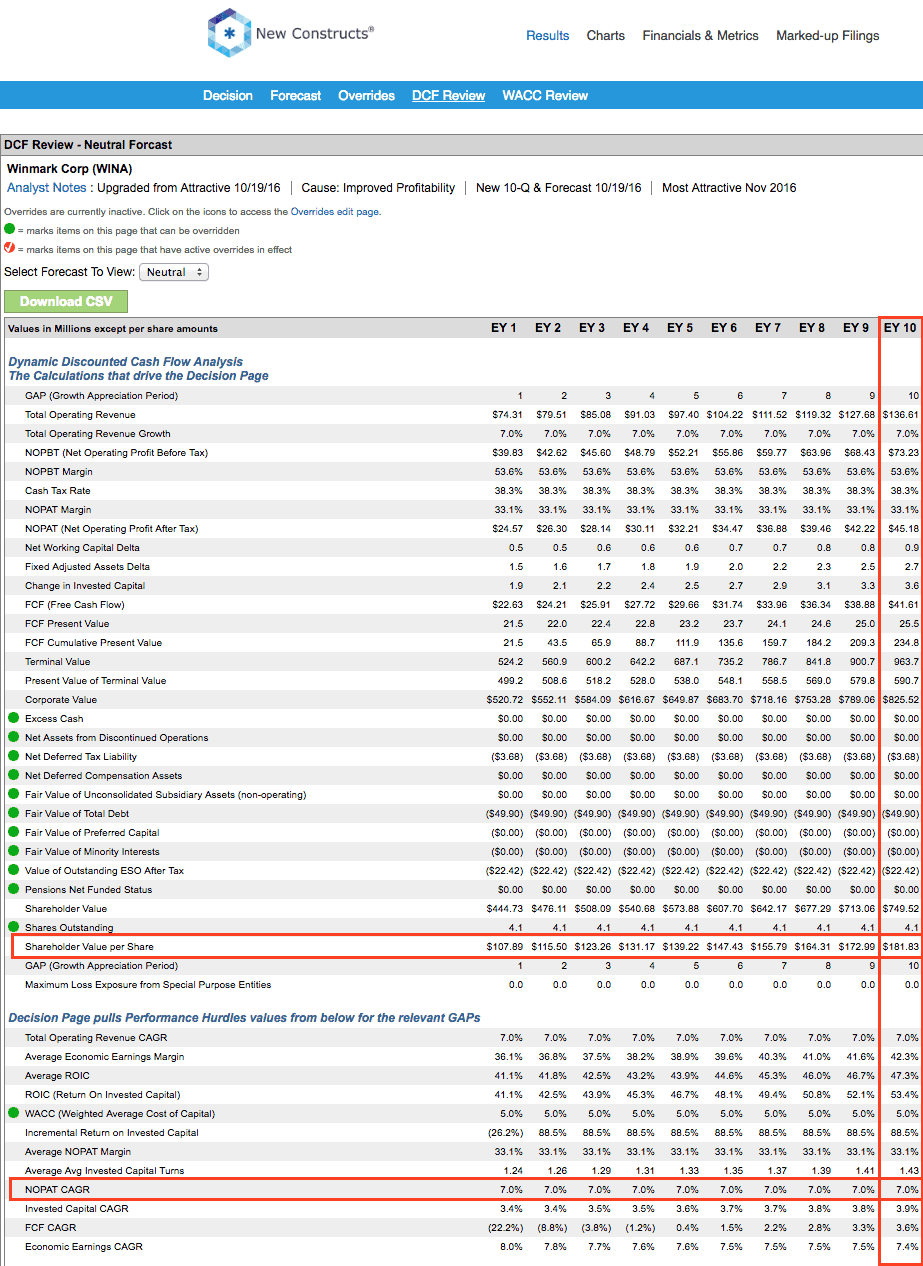923x1266 pixels.
Task: Click the Dynamic Discounted Cash Flow Analysis heading
Action: [126, 362]
